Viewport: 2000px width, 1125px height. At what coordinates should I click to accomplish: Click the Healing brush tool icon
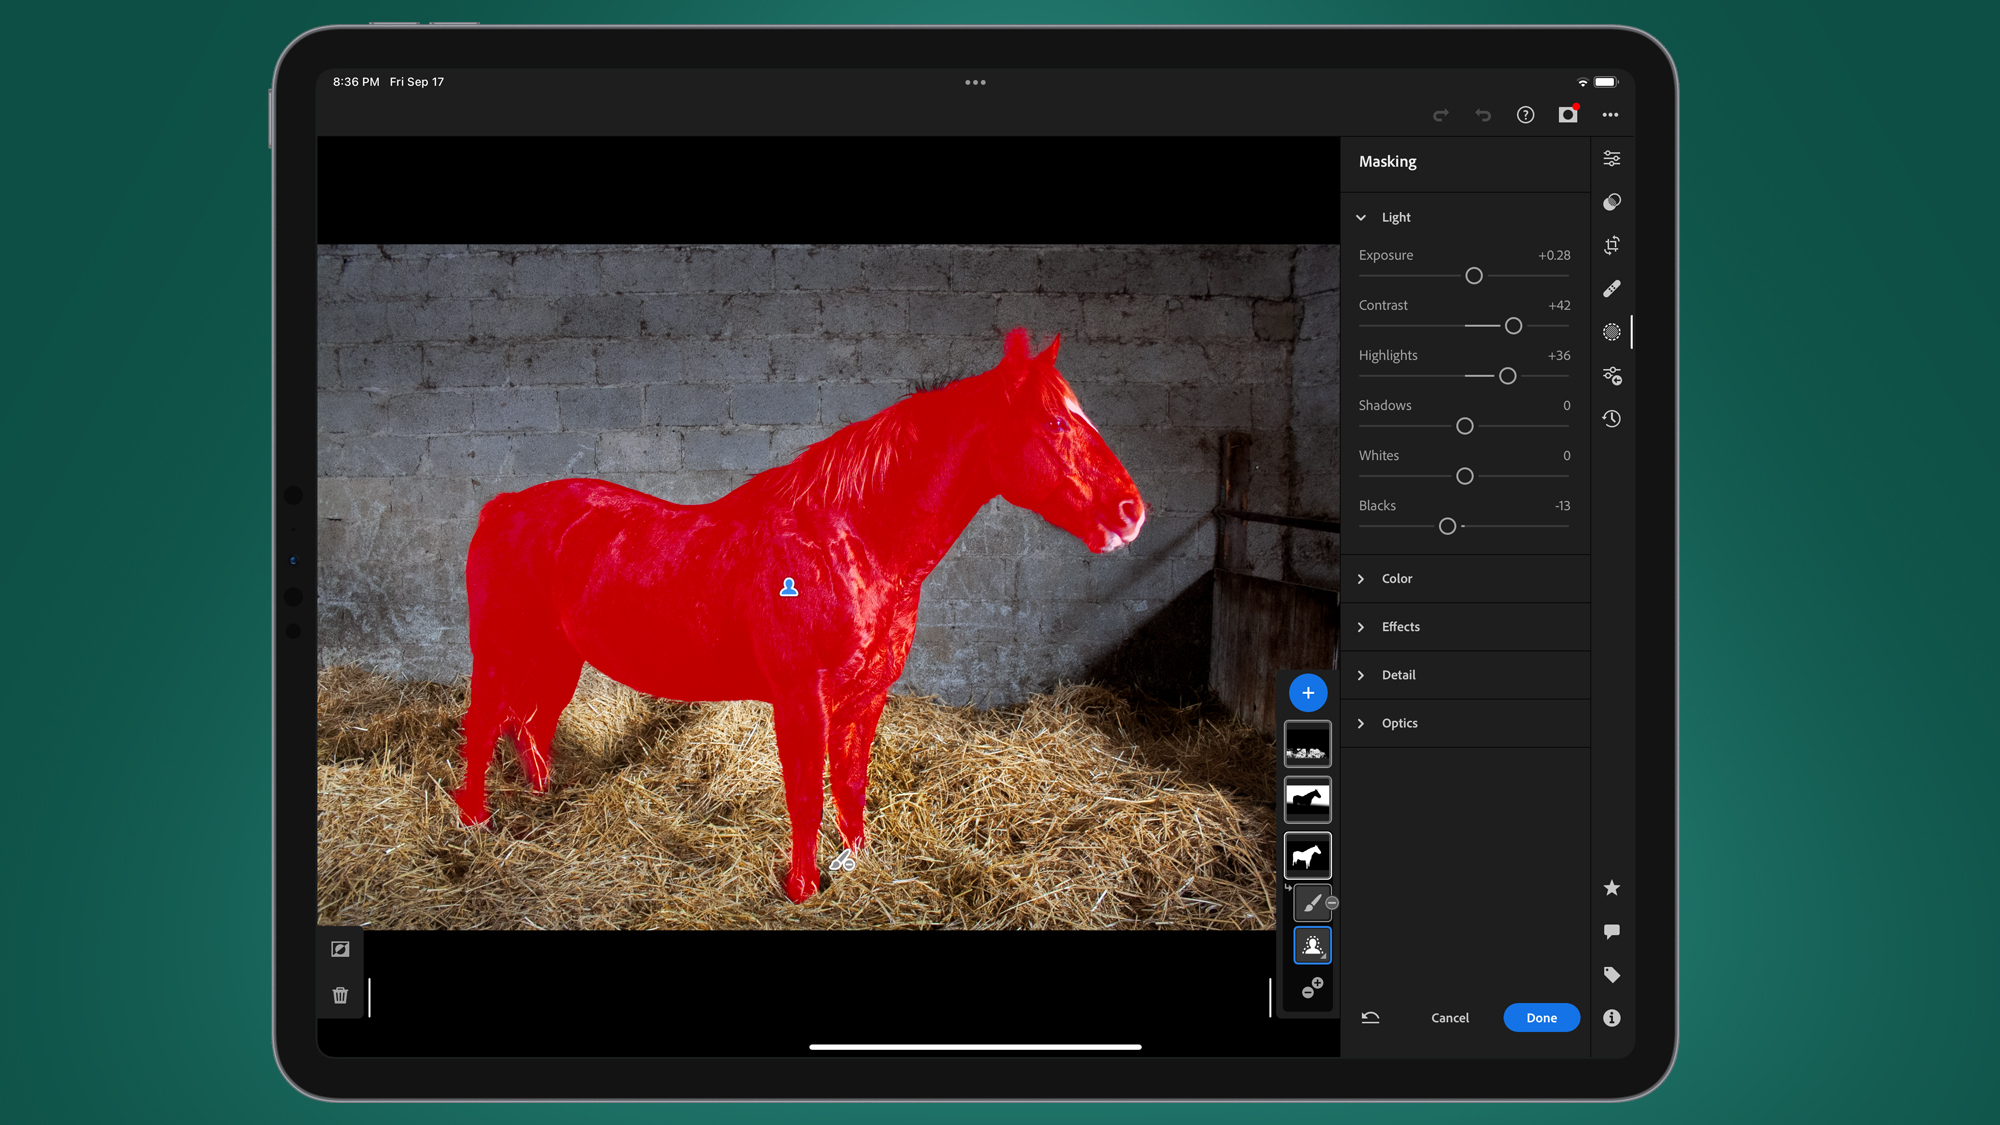point(1611,288)
